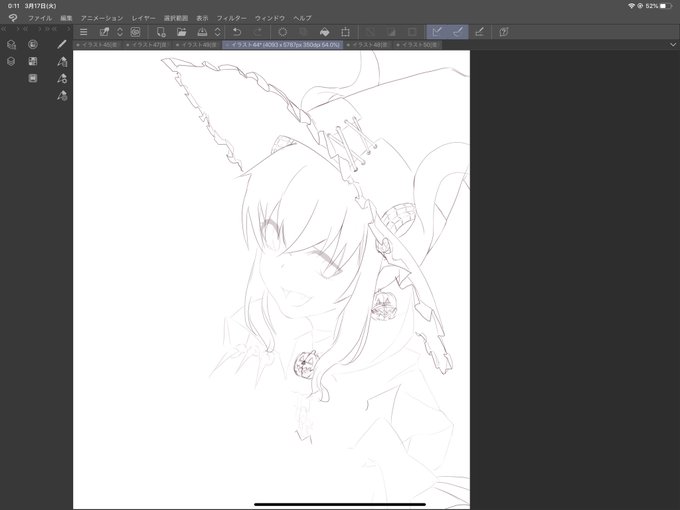Open the ヘルプ menu
Screen dimensions: 680x510
[302, 18]
